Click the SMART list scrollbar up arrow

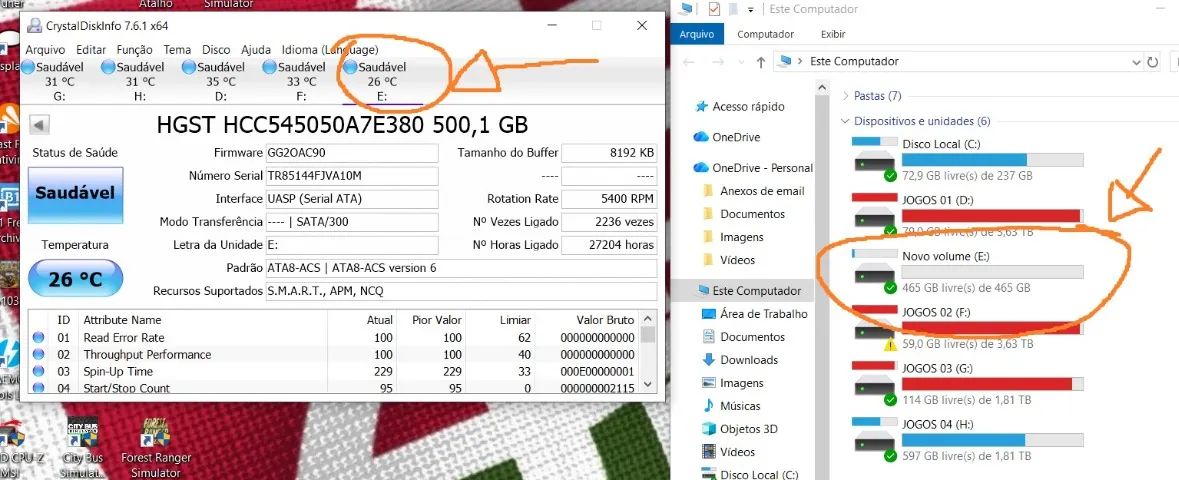coord(647,317)
